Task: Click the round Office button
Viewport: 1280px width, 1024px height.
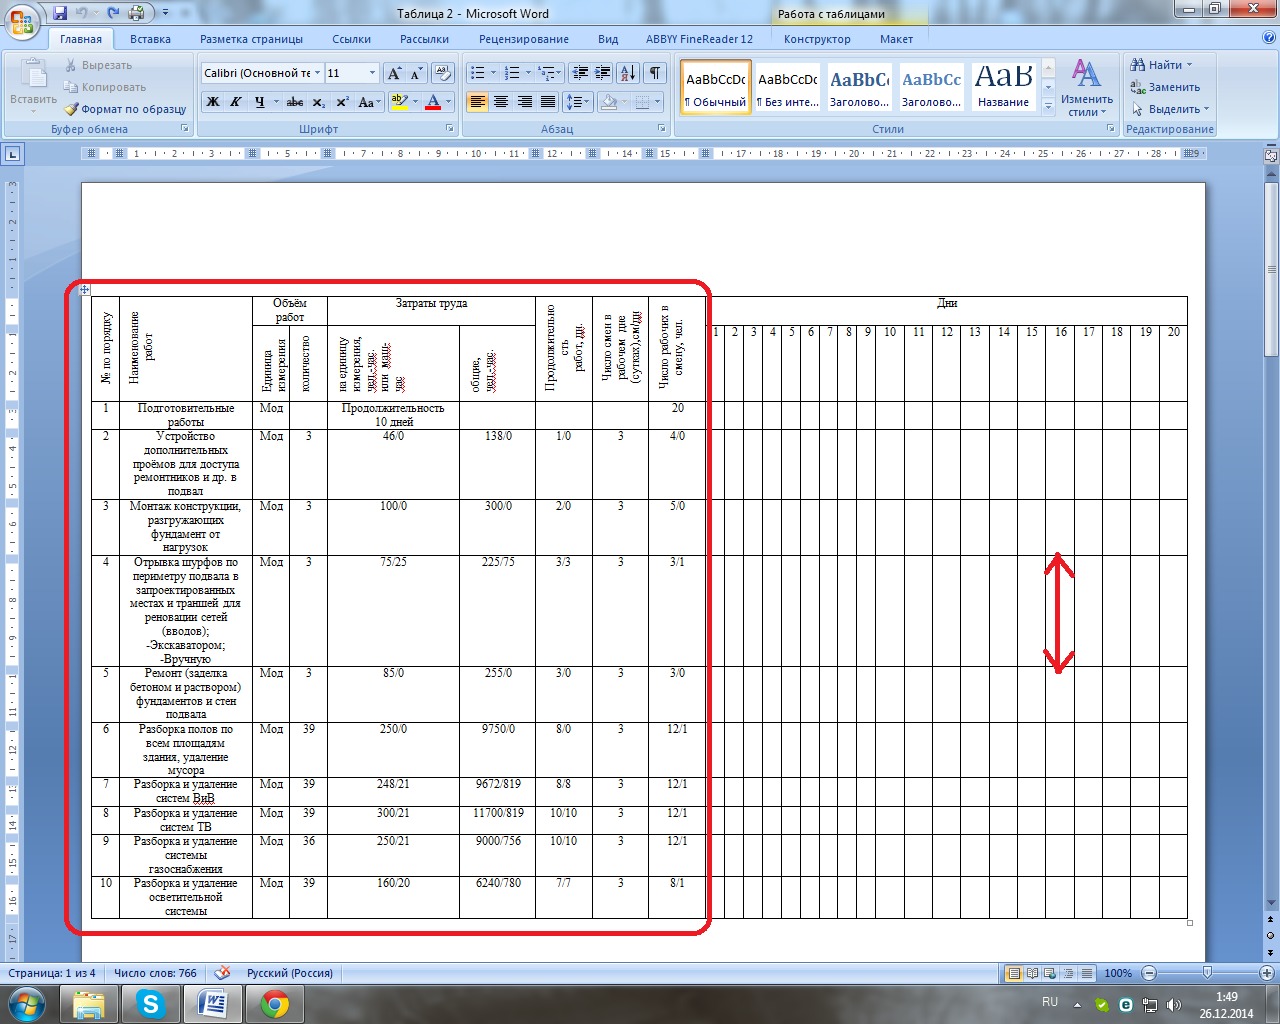Action: [x=22, y=22]
